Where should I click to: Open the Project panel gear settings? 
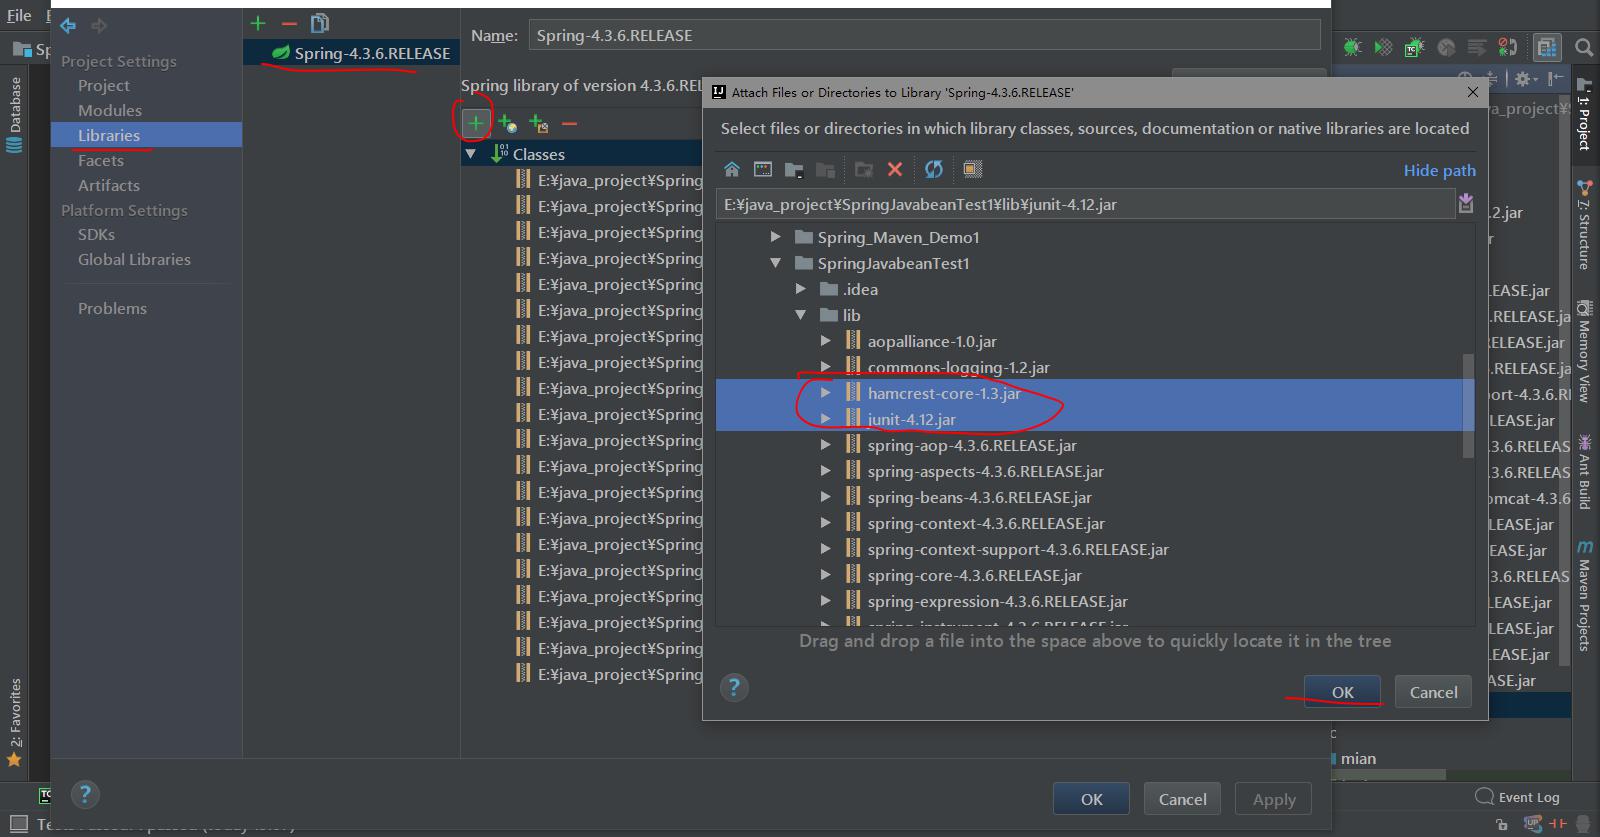point(1524,78)
